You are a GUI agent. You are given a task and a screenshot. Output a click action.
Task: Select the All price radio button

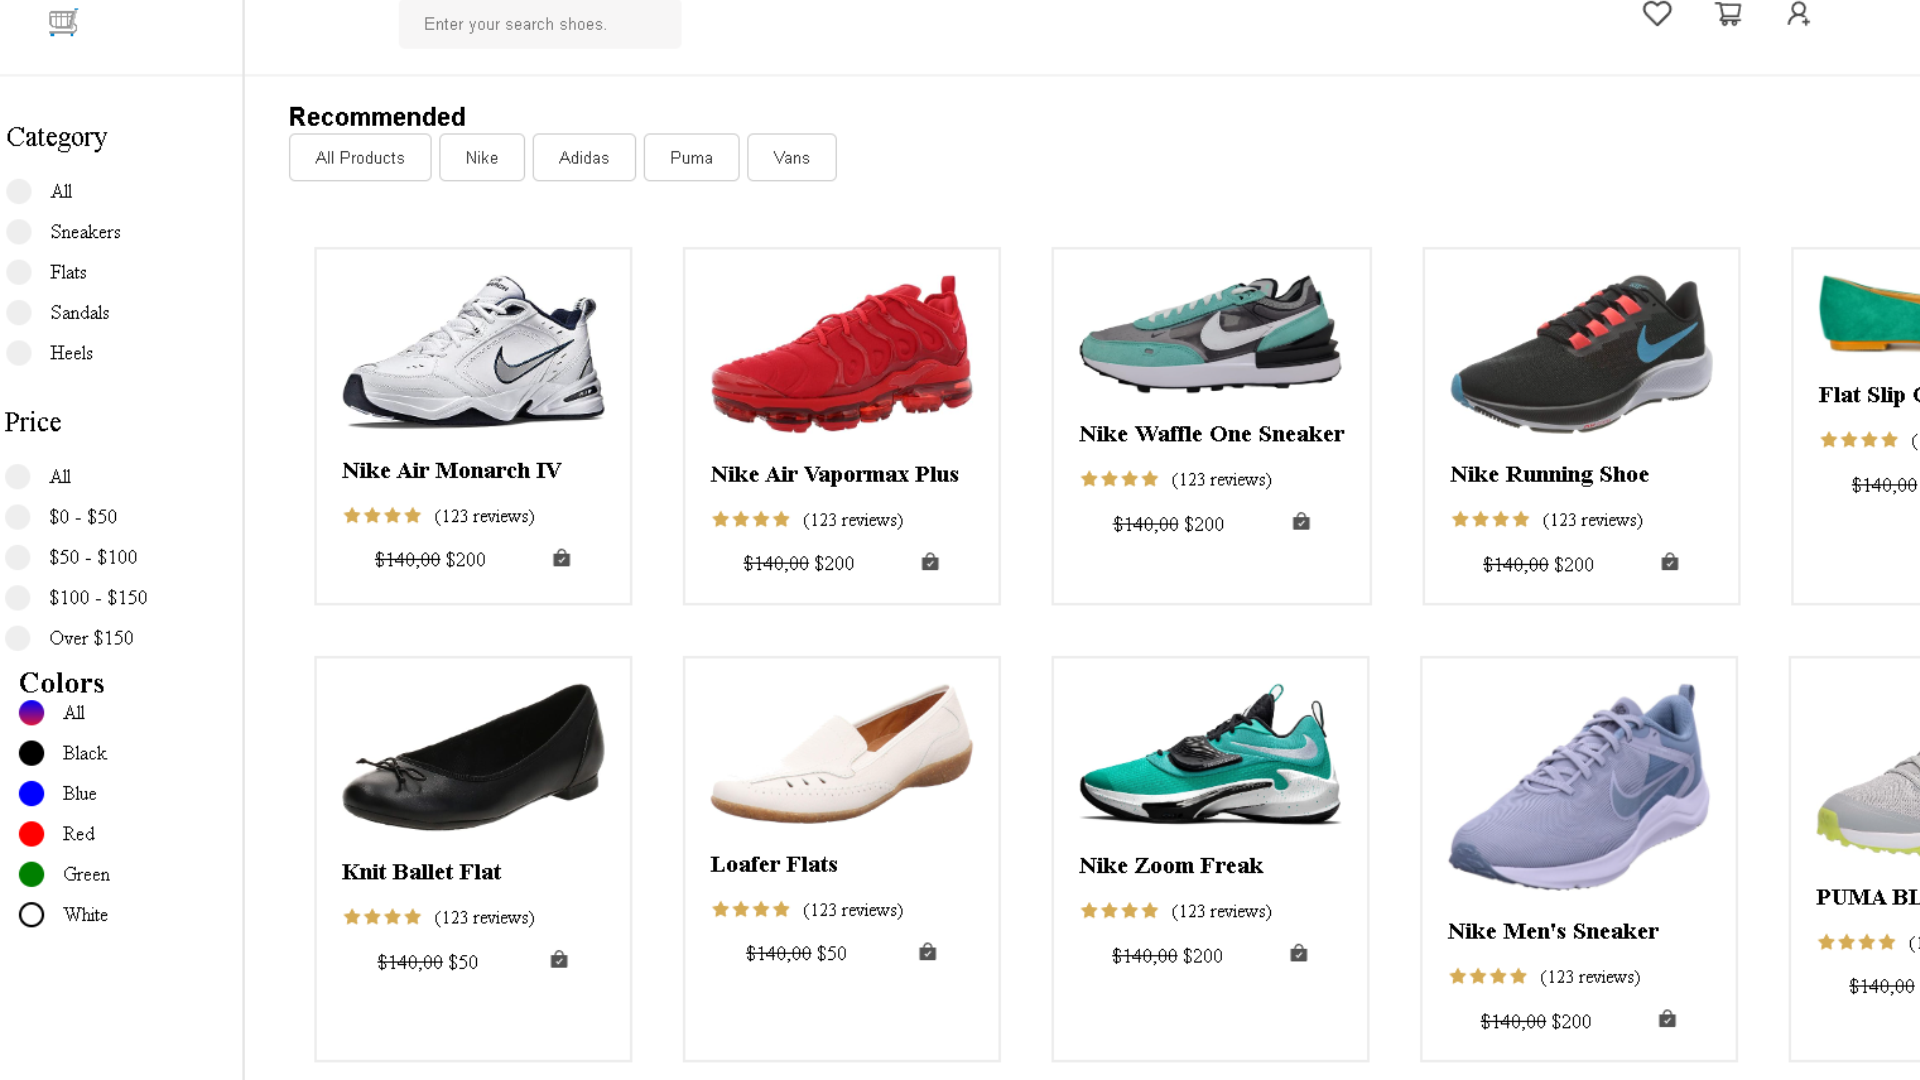click(x=18, y=477)
